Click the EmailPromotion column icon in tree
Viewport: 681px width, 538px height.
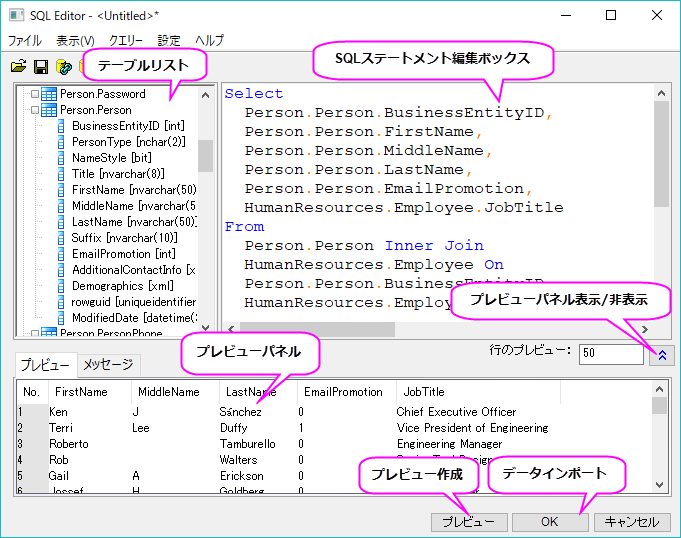tap(61, 254)
